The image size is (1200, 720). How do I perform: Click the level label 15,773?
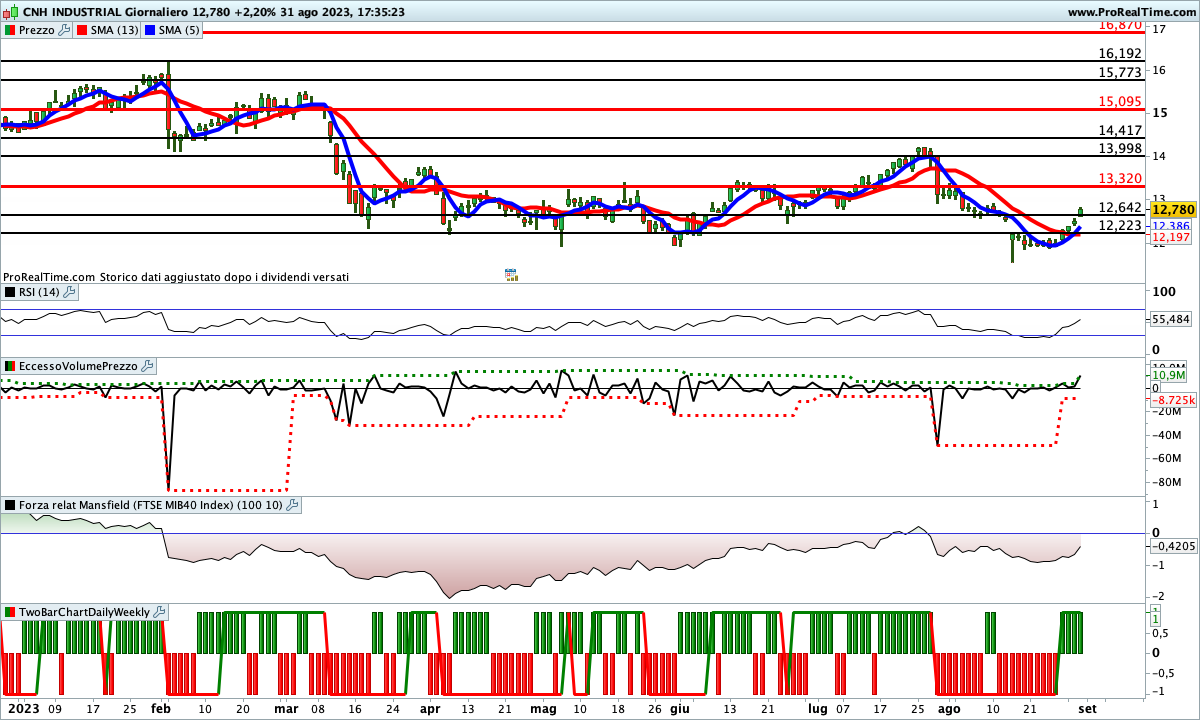pyautogui.click(x=1120, y=72)
